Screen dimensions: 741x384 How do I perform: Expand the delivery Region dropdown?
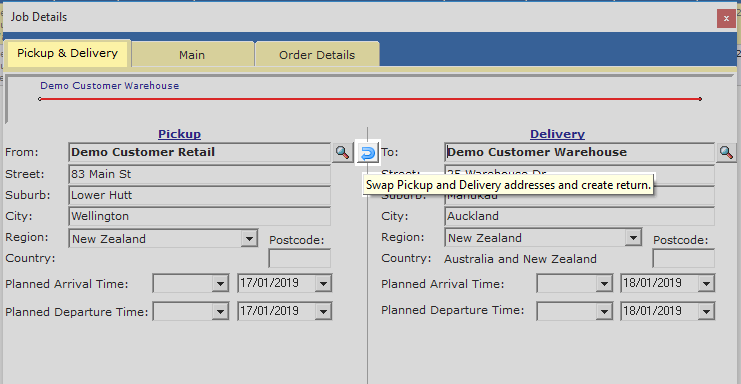pyautogui.click(x=633, y=238)
